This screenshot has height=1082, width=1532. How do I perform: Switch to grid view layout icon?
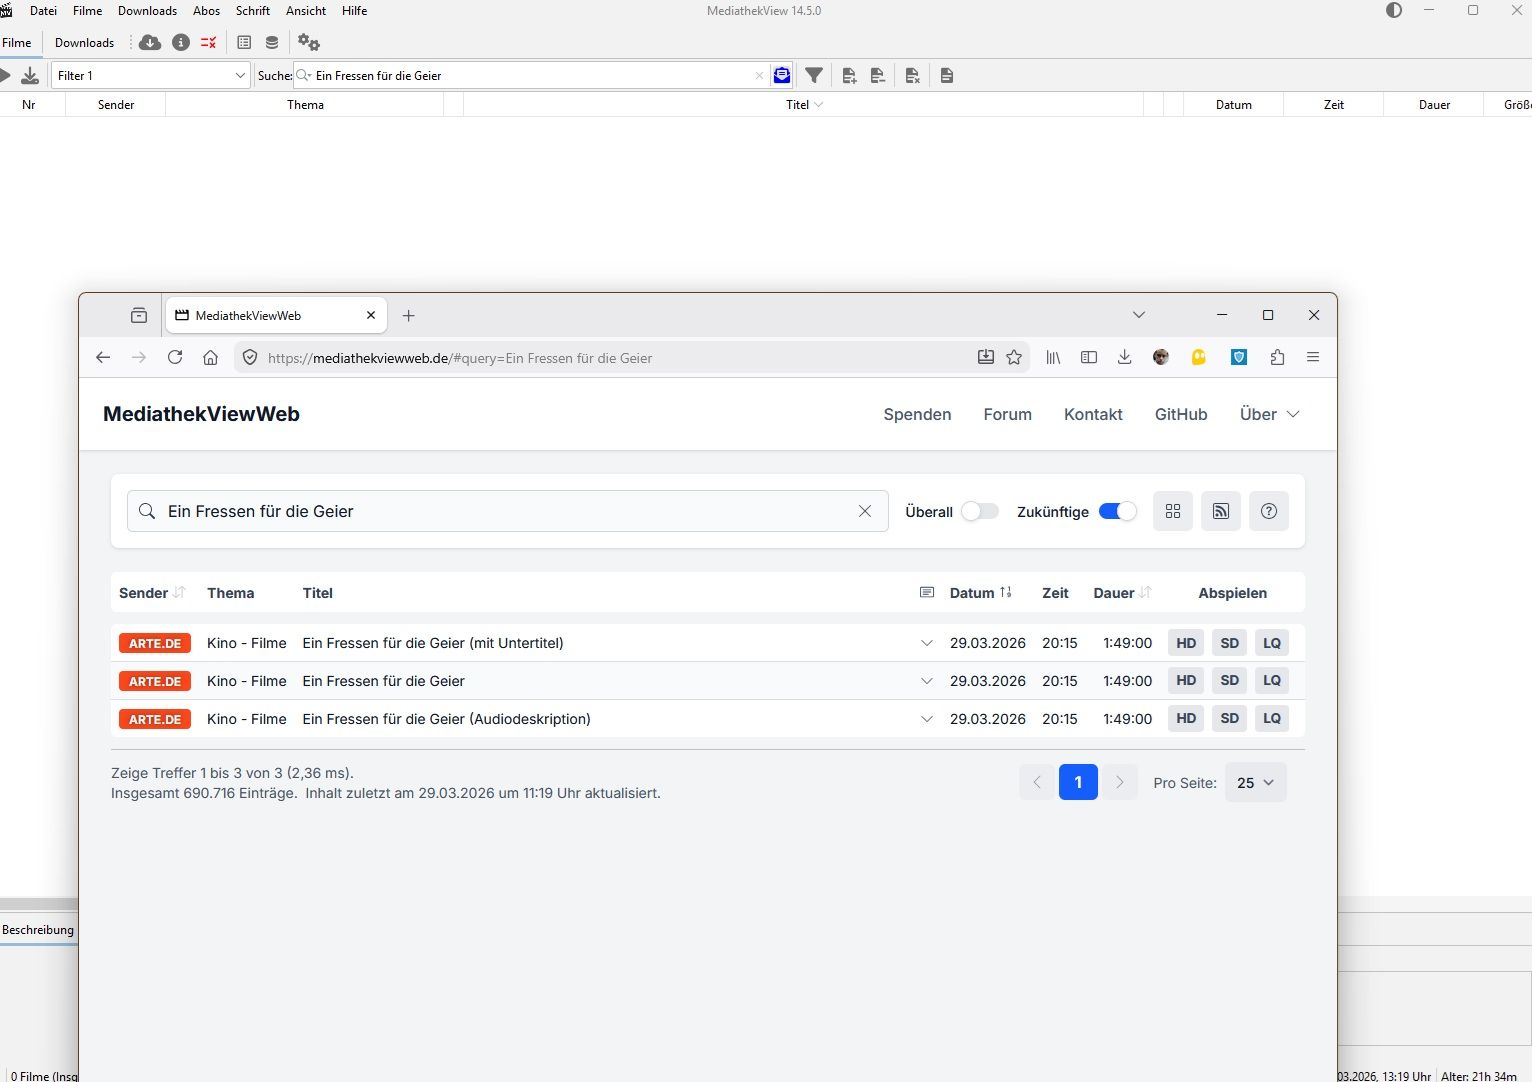pos(1172,511)
